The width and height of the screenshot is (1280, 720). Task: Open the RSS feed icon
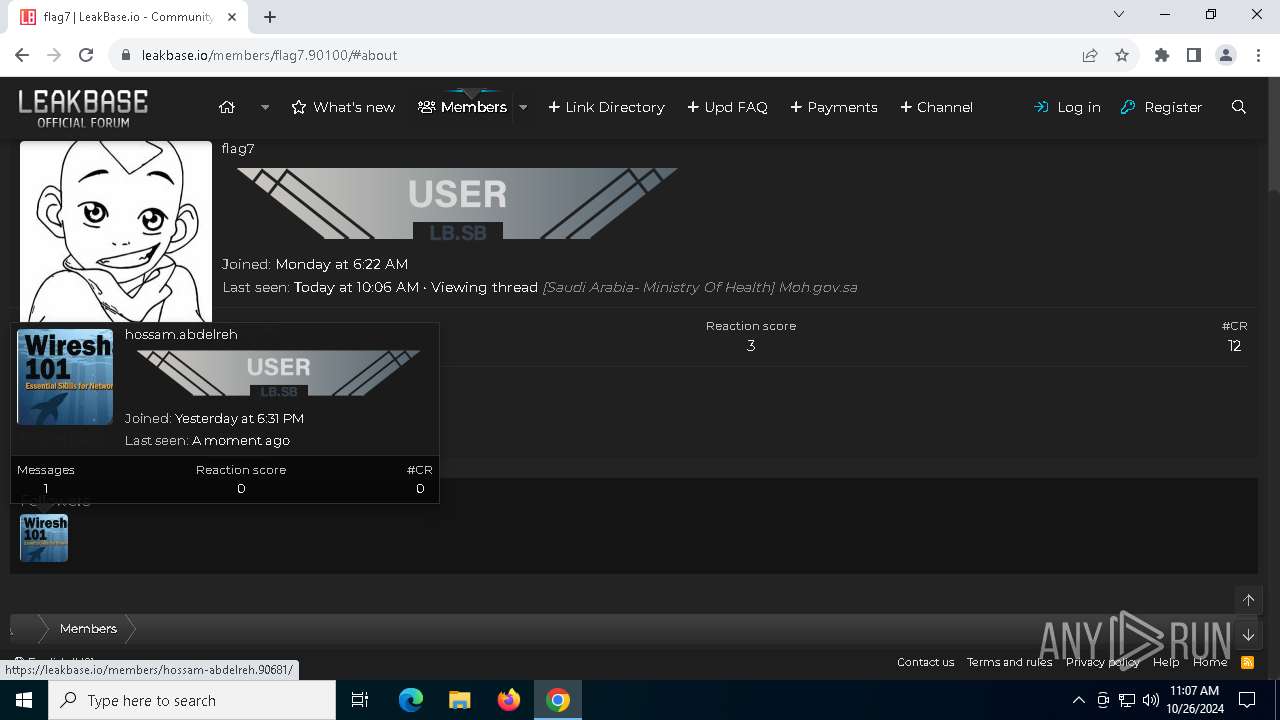[x=1247, y=662]
